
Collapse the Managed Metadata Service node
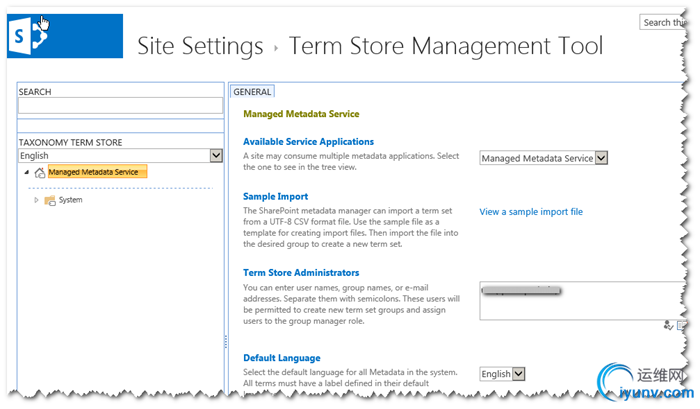(27, 172)
